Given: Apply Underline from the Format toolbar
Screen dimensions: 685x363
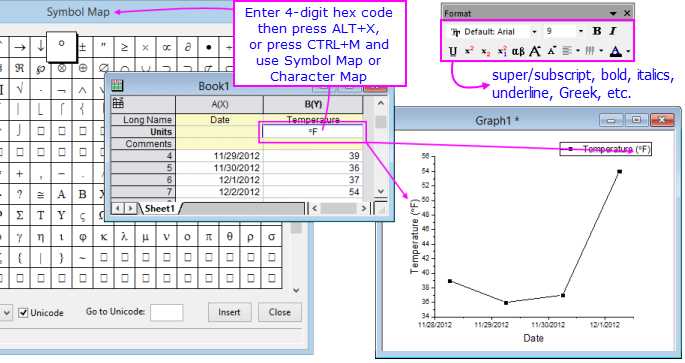Looking at the screenshot, I should (x=453, y=52).
